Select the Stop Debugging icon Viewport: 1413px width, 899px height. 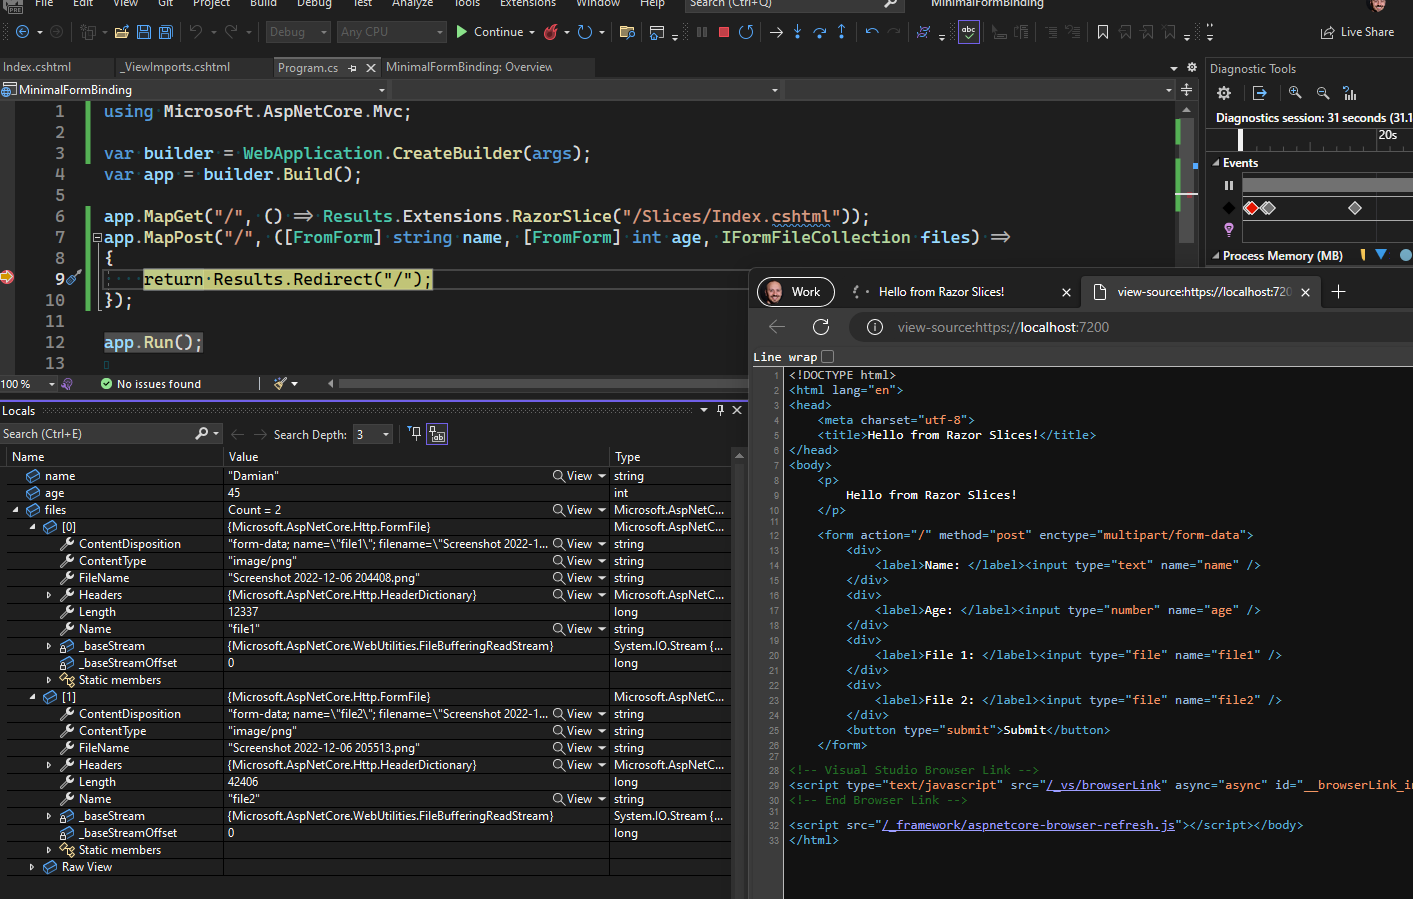point(725,31)
